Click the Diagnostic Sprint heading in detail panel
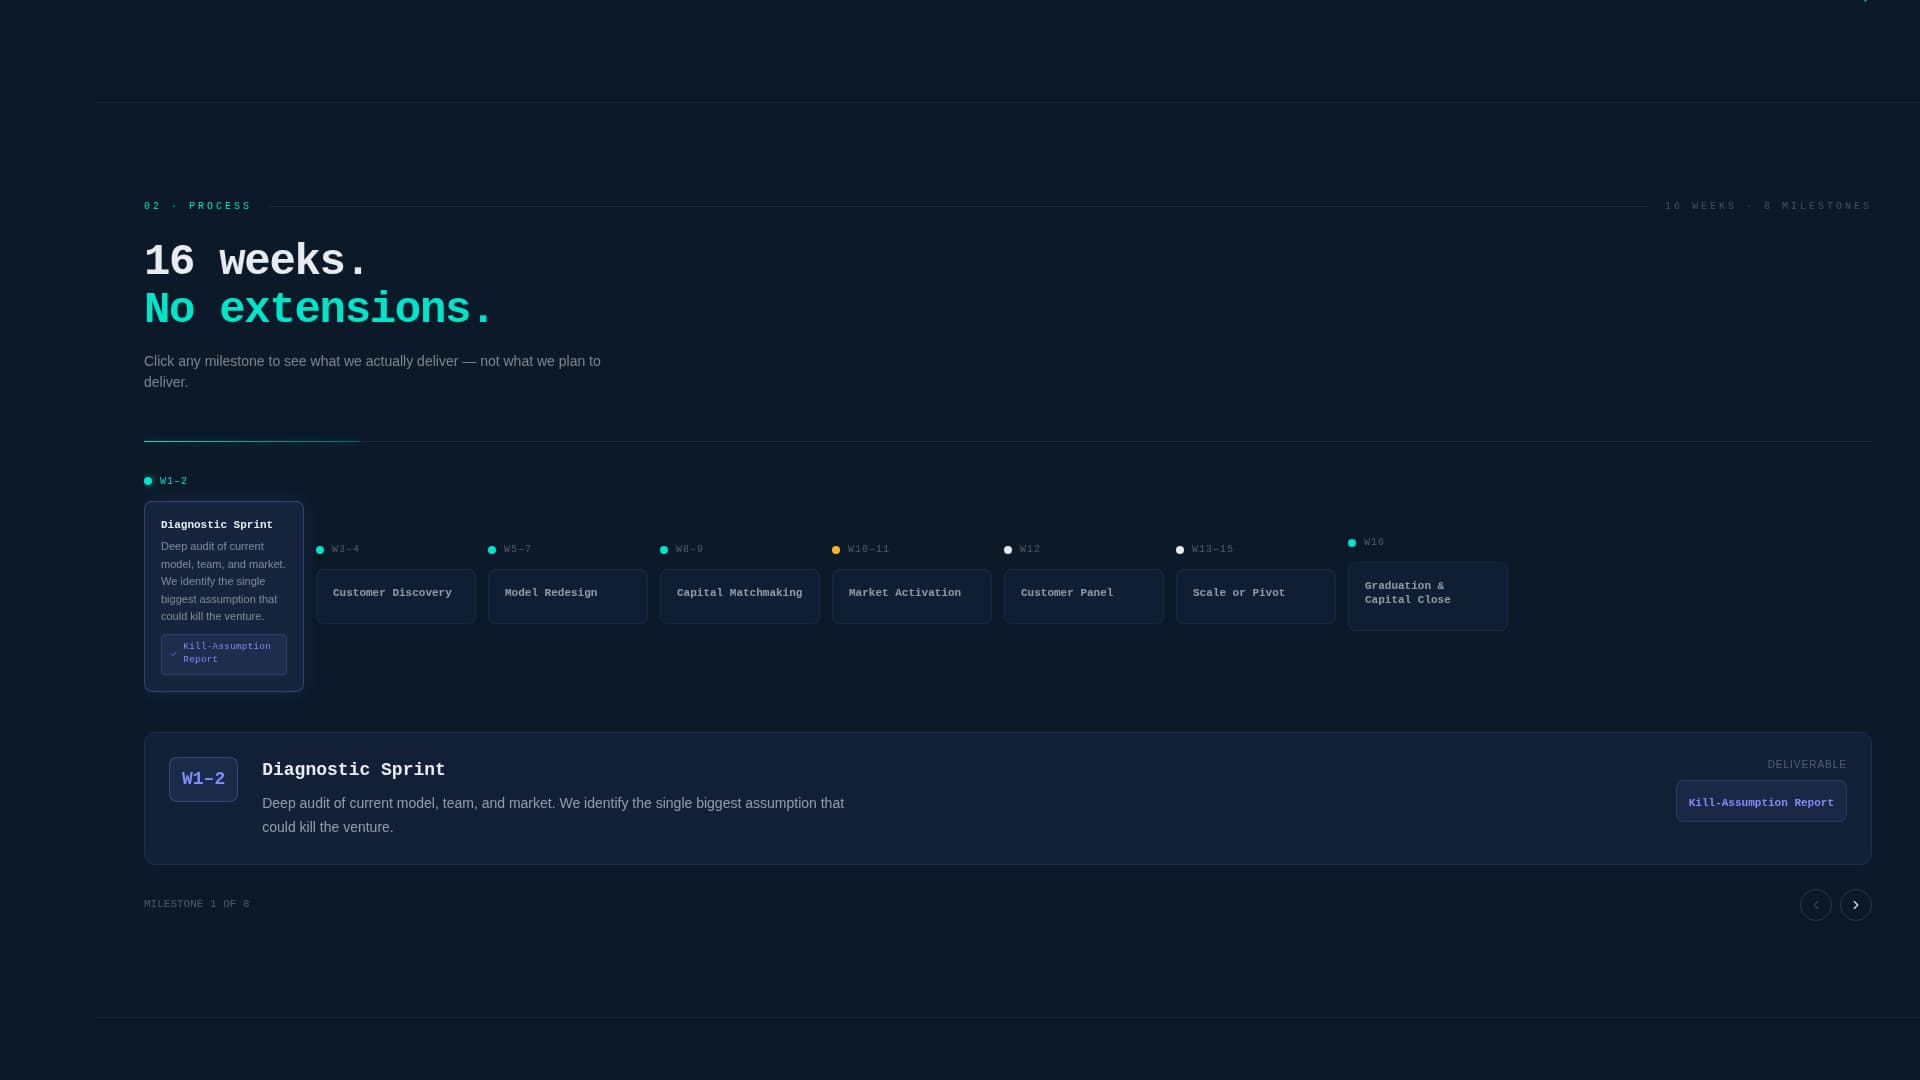The height and width of the screenshot is (1080, 1920). coord(354,770)
